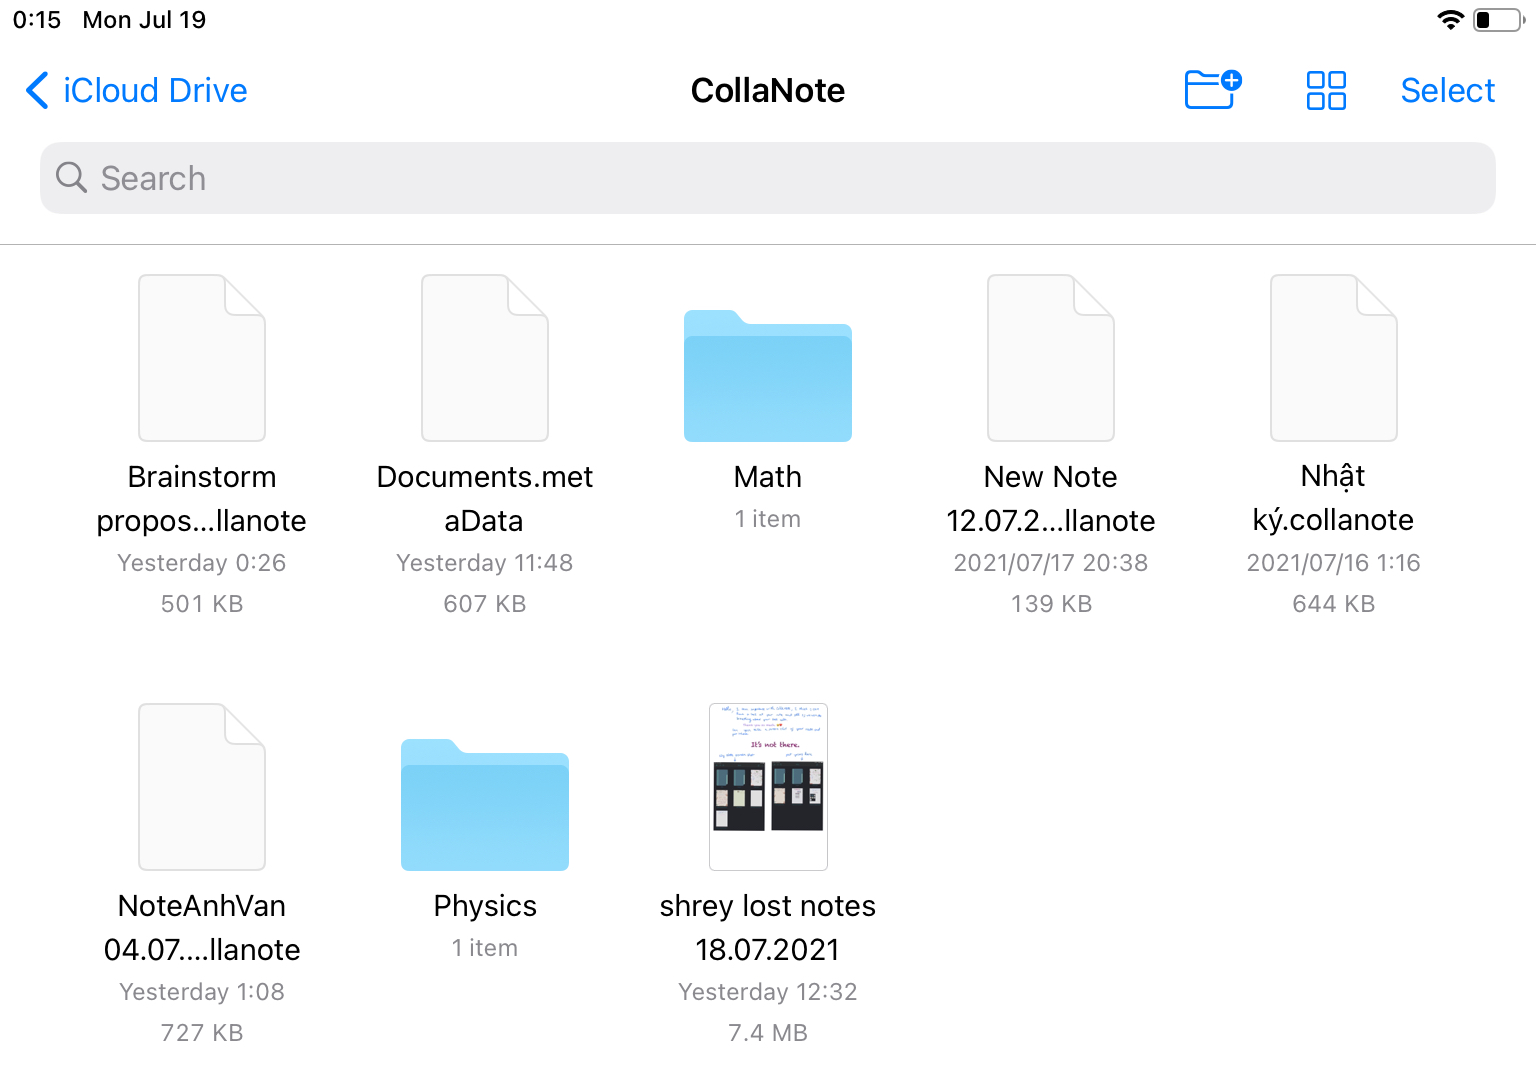Open the Brainstorm proposal collanote file icon

click(202, 358)
